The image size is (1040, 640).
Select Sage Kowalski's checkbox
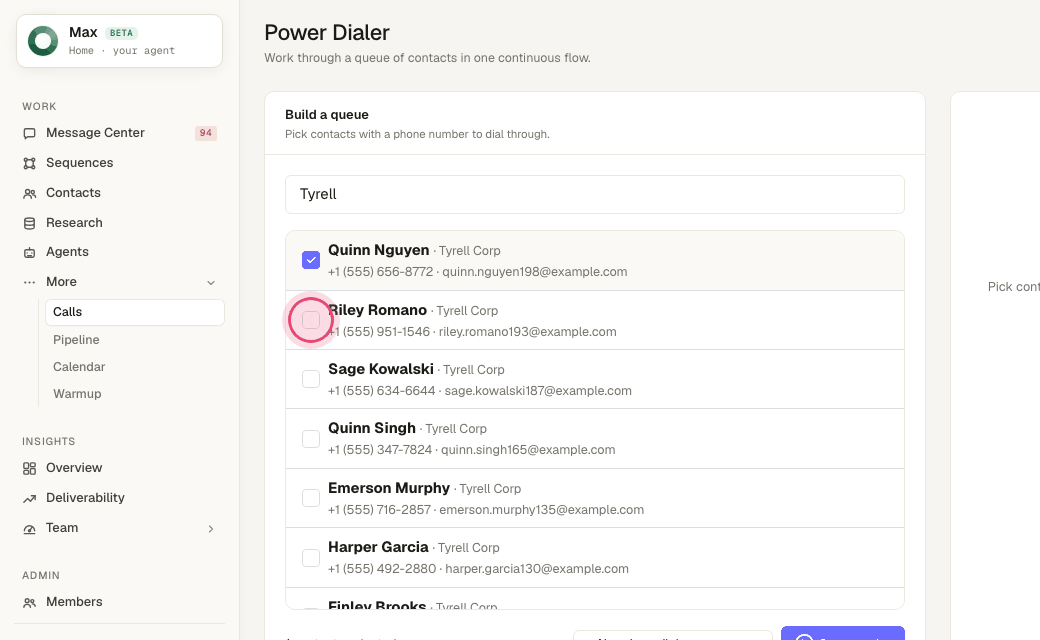(310, 379)
